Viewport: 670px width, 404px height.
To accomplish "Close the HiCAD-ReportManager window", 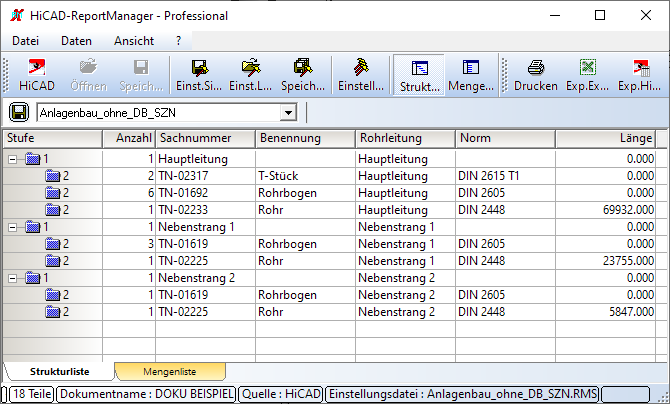I will coord(646,15).
